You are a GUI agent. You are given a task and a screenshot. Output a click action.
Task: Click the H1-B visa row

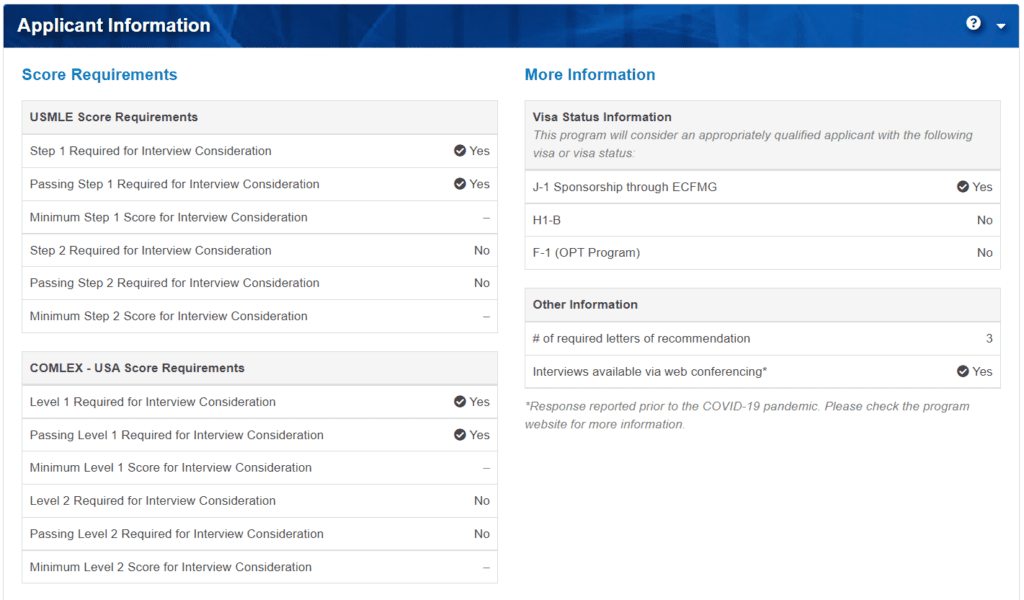click(x=762, y=220)
